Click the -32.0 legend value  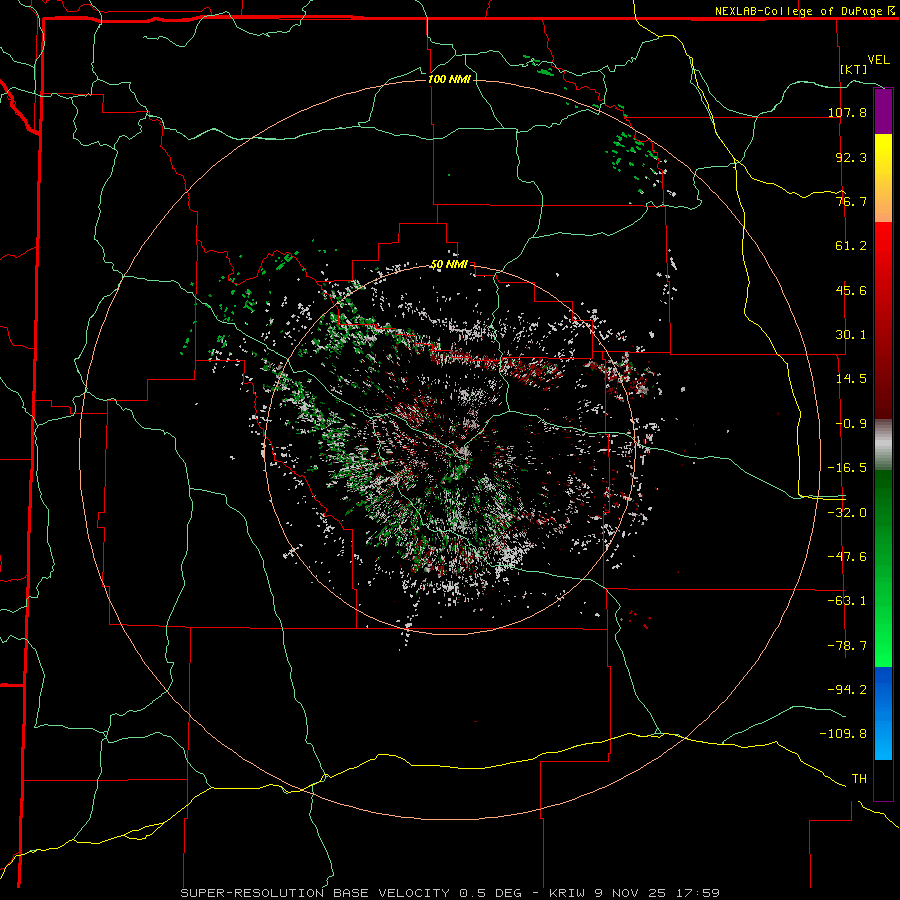847,513
